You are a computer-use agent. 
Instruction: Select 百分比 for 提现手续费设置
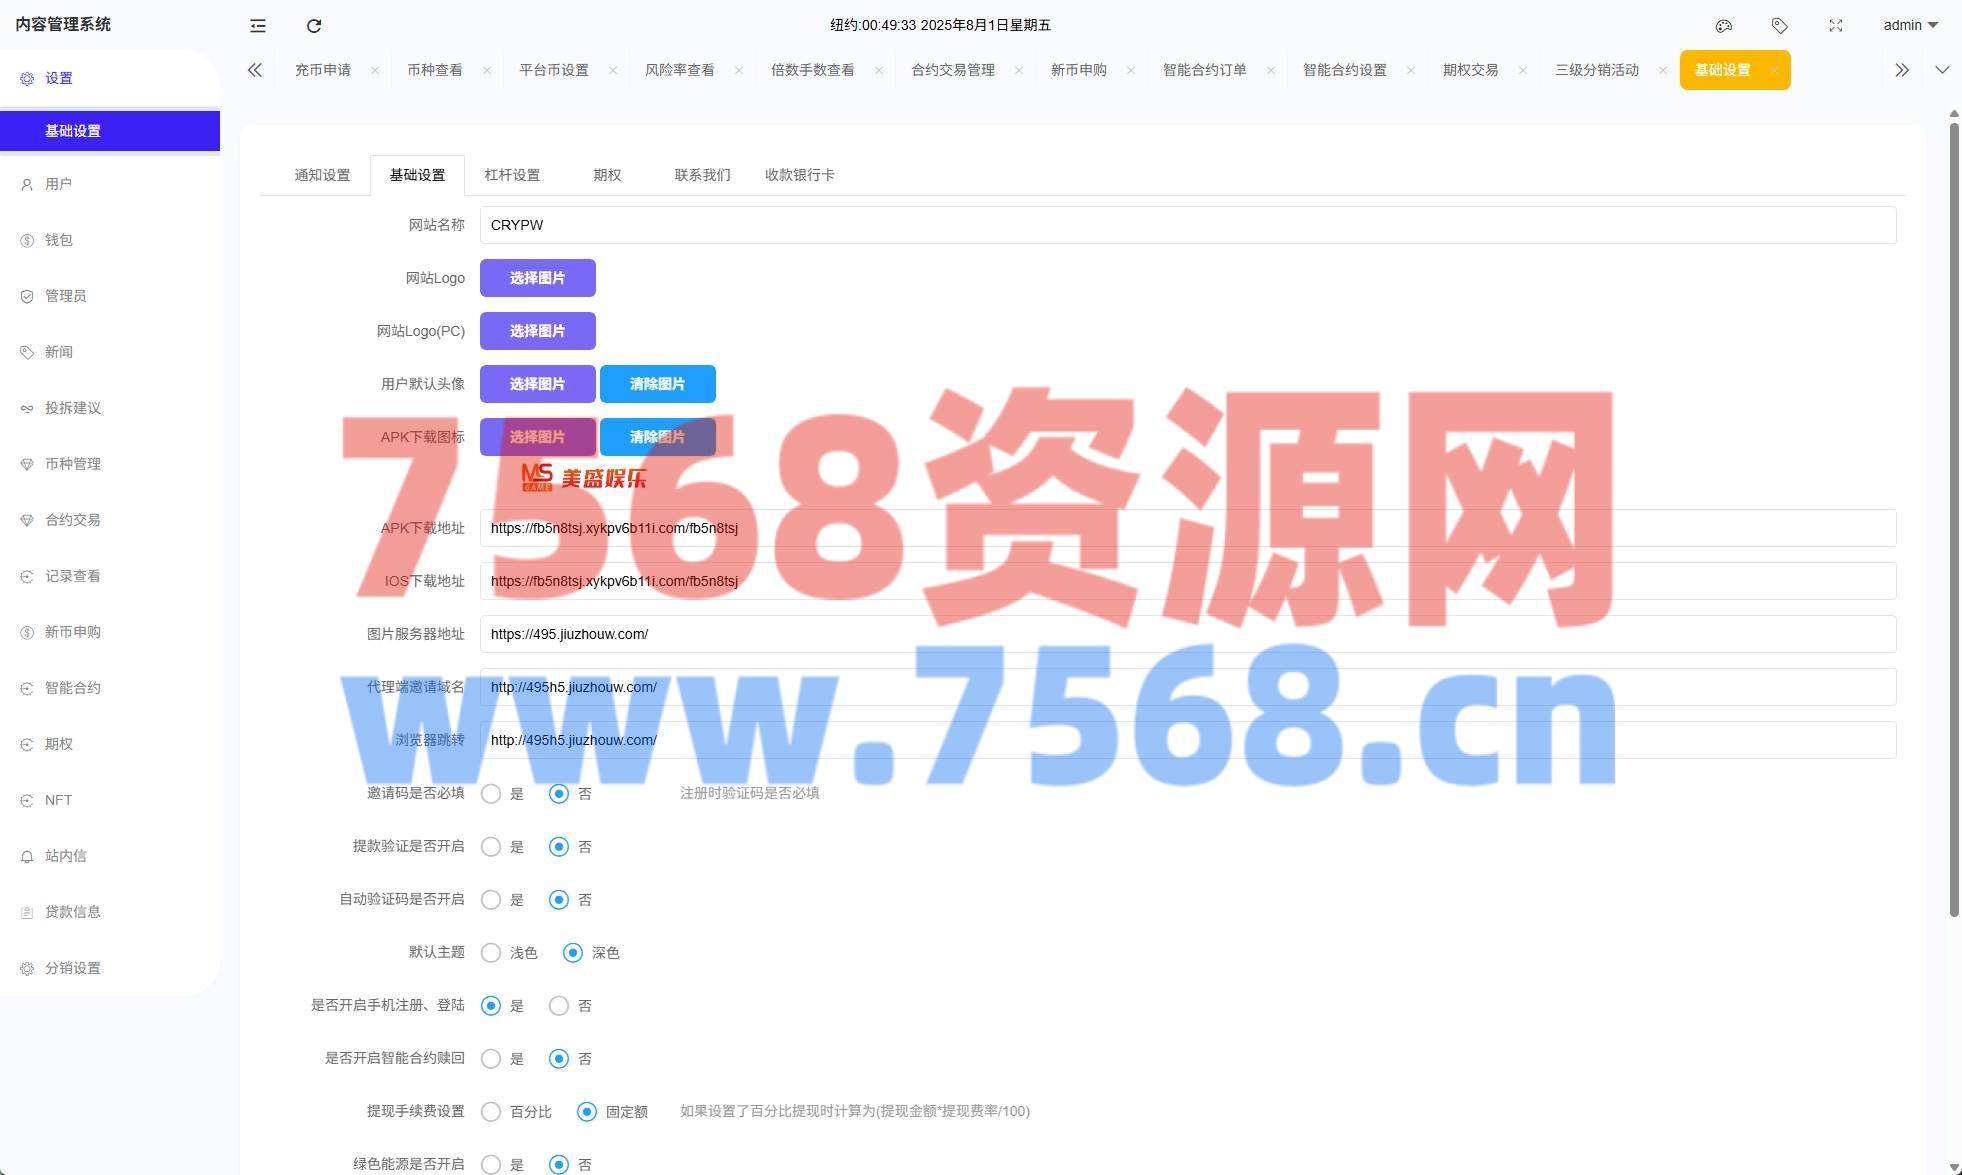pos(491,1112)
